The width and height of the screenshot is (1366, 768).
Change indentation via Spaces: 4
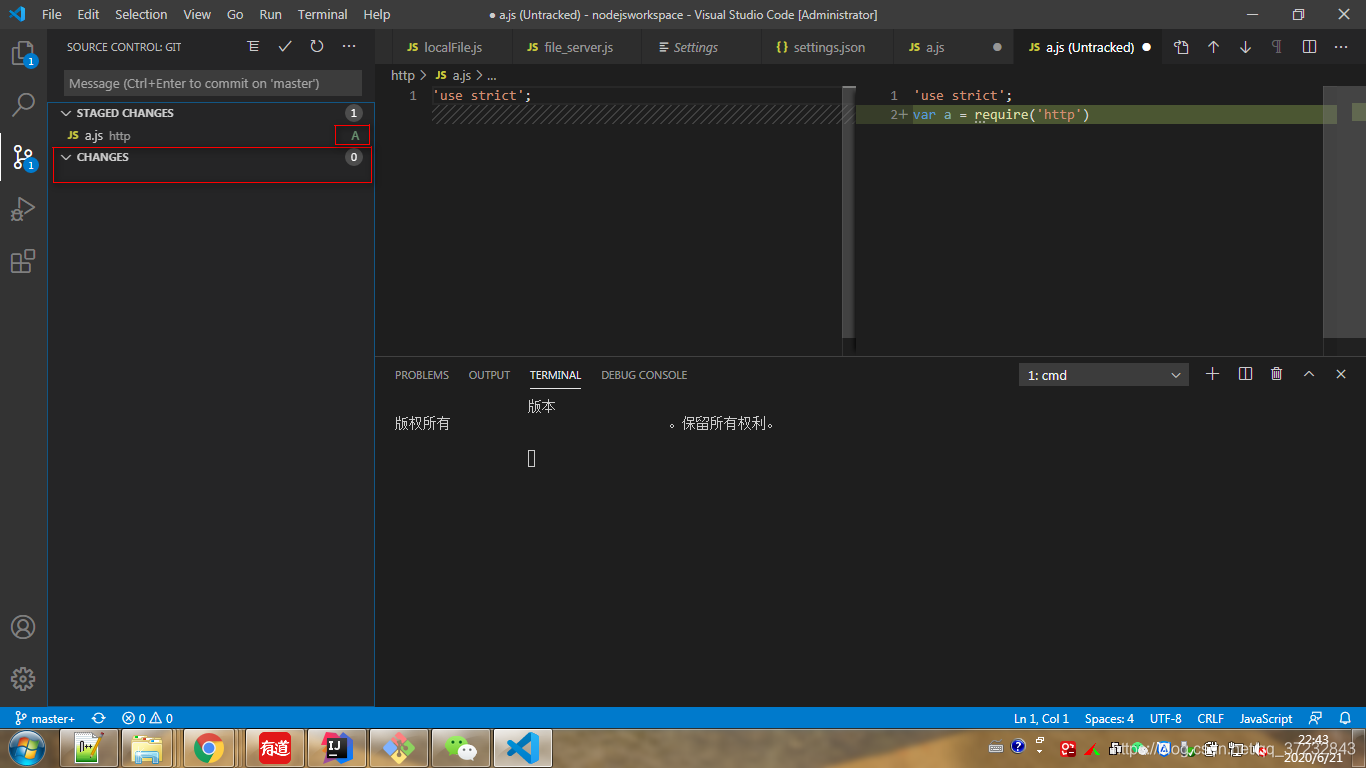coord(1109,718)
